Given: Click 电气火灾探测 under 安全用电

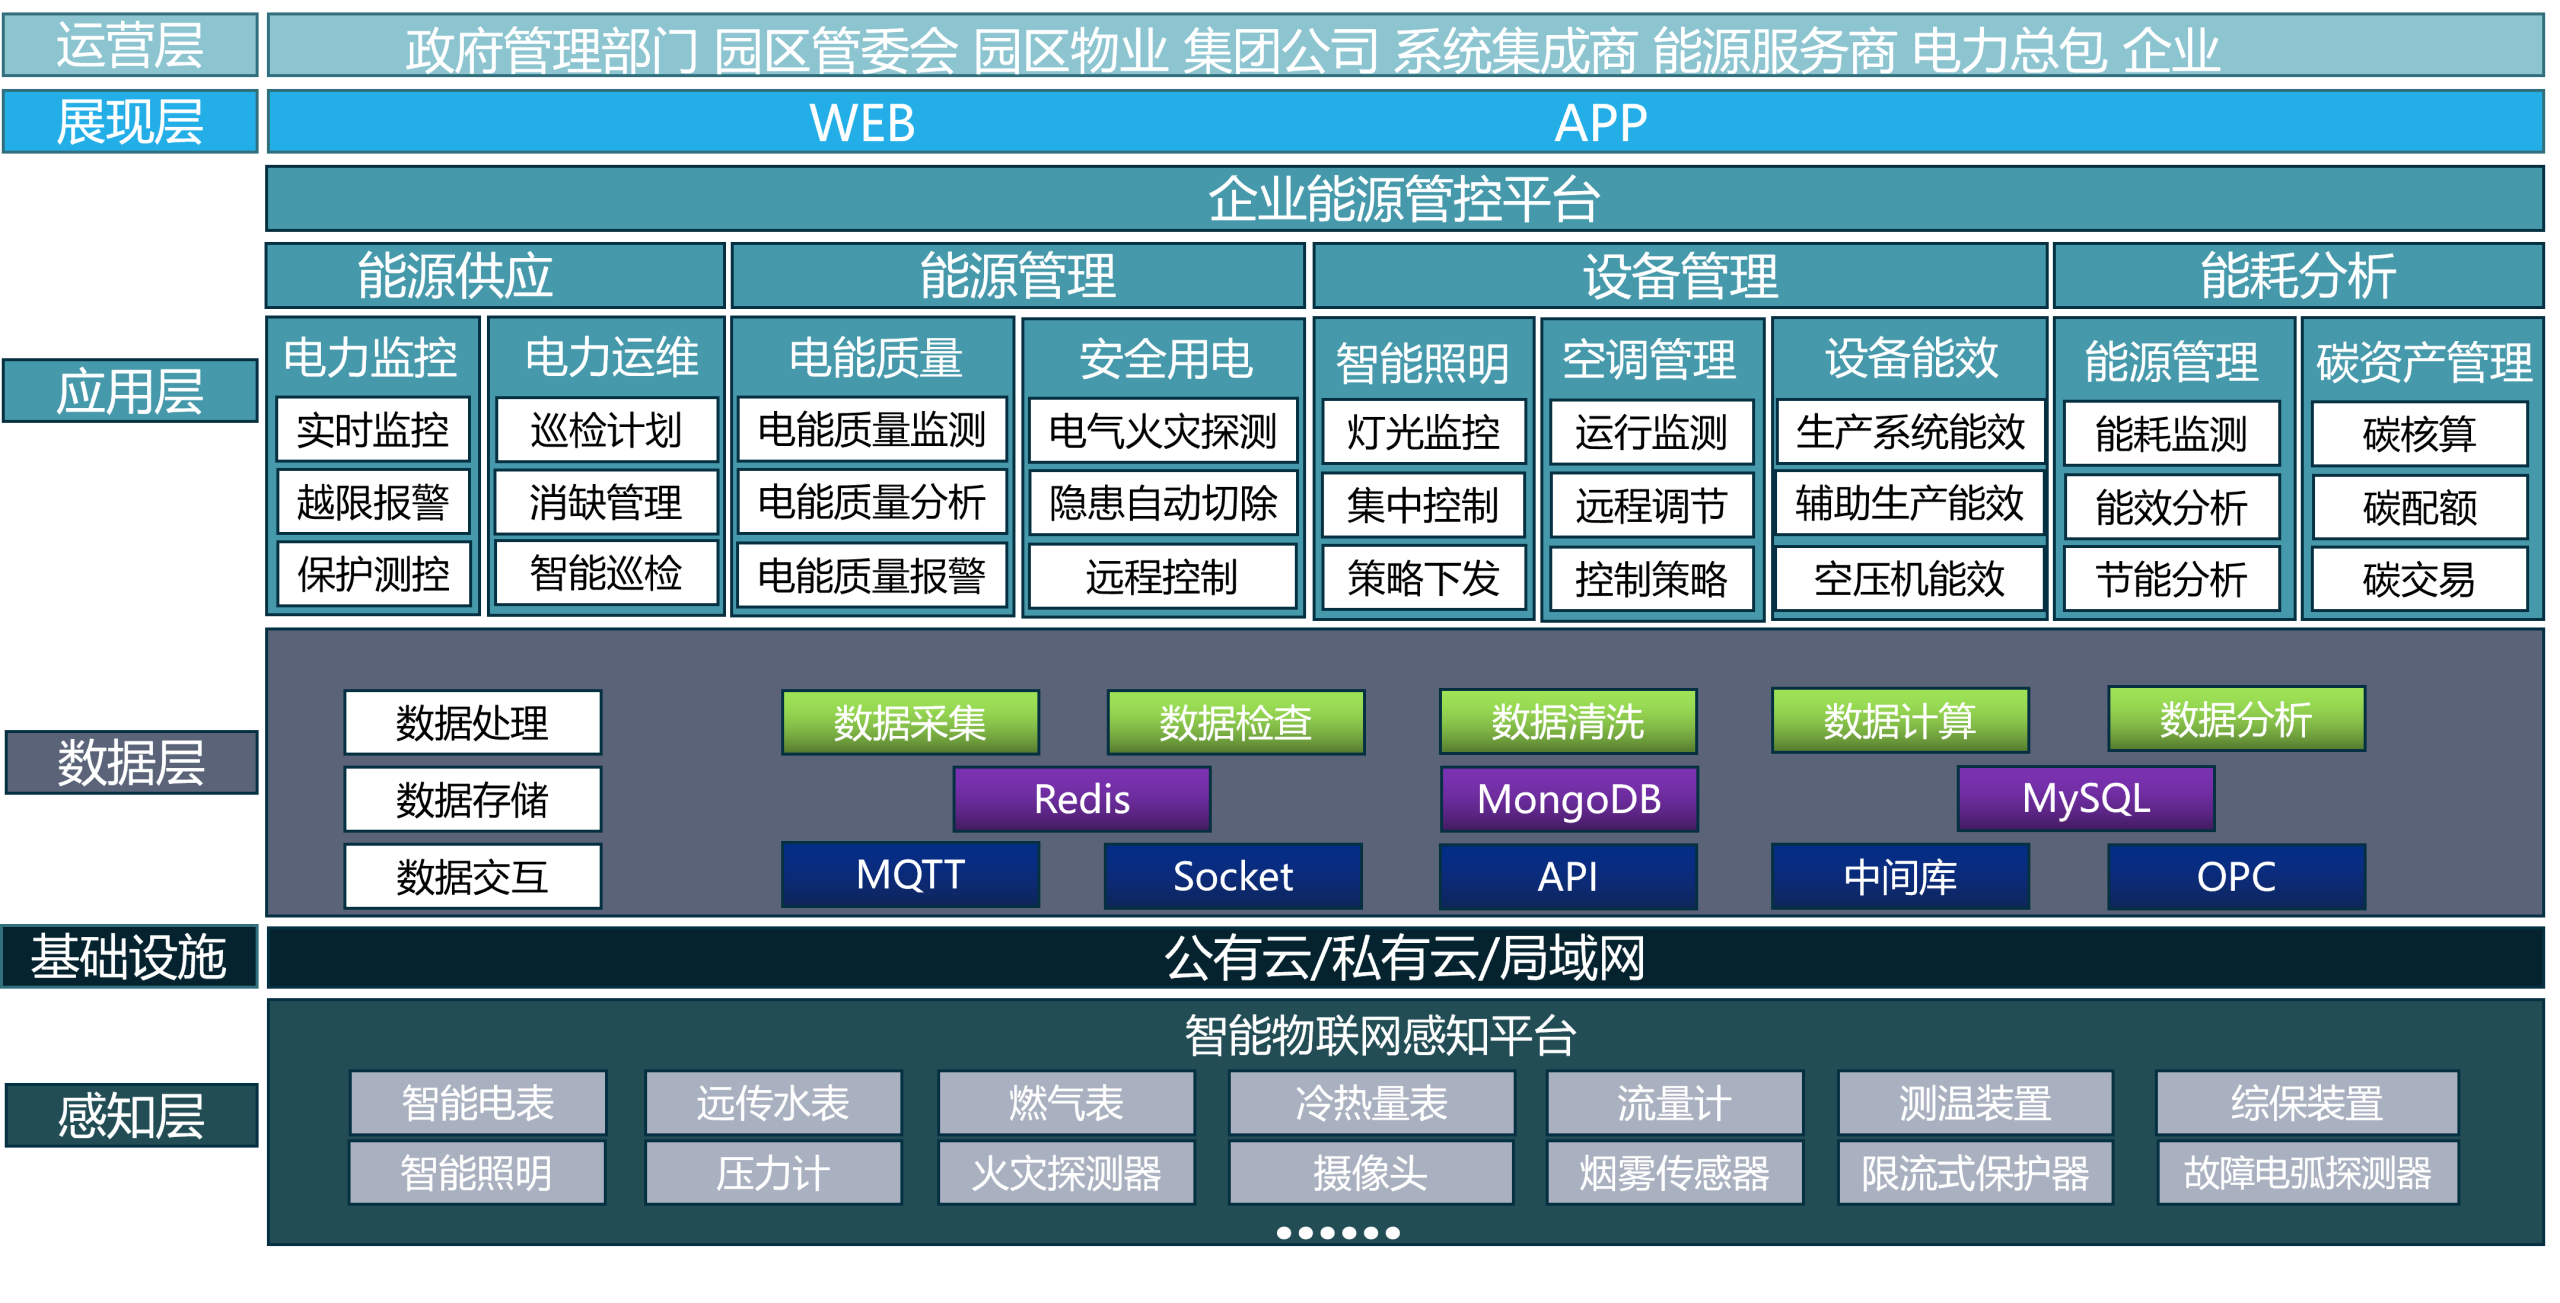Looking at the screenshot, I should click(1163, 428).
